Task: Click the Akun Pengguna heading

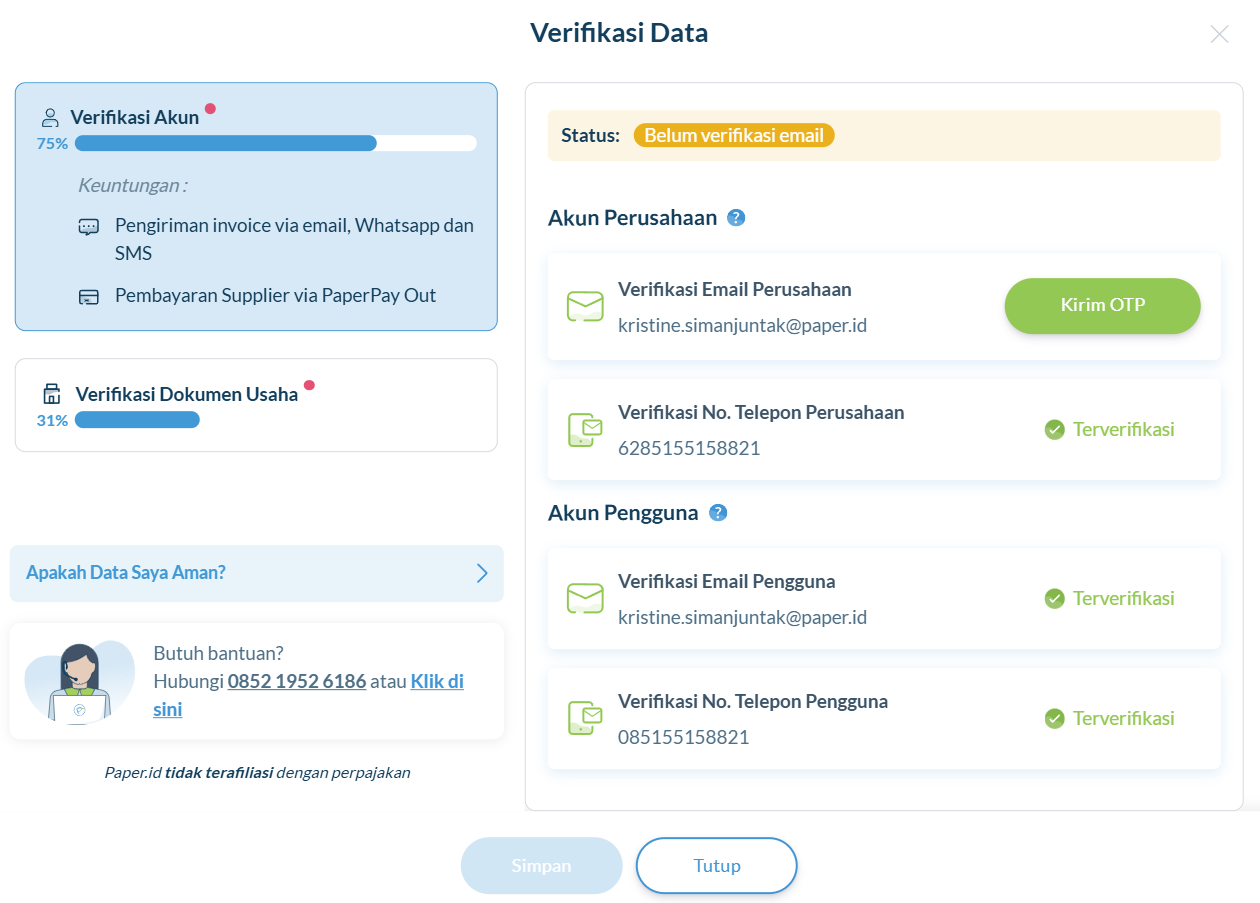Action: tap(623, 512)
